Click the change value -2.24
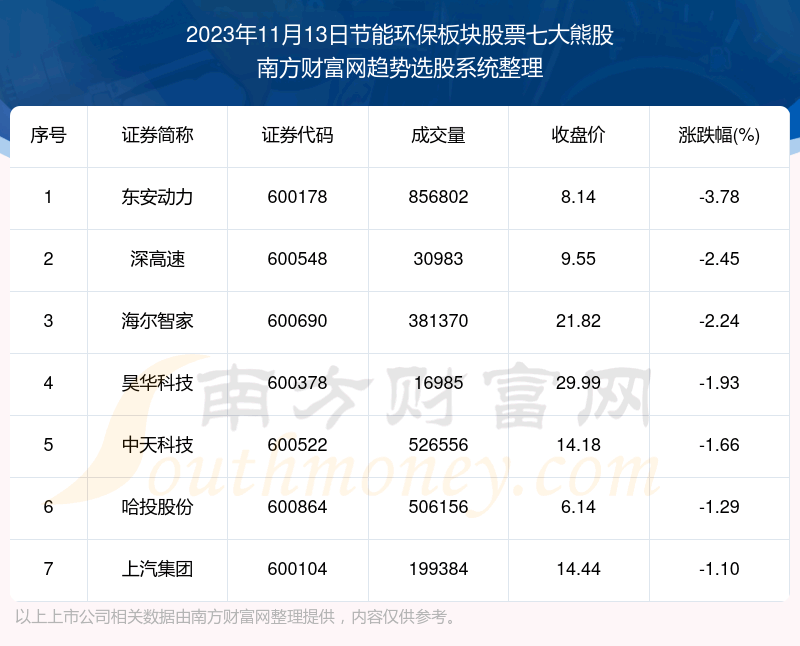 [719, 321]
